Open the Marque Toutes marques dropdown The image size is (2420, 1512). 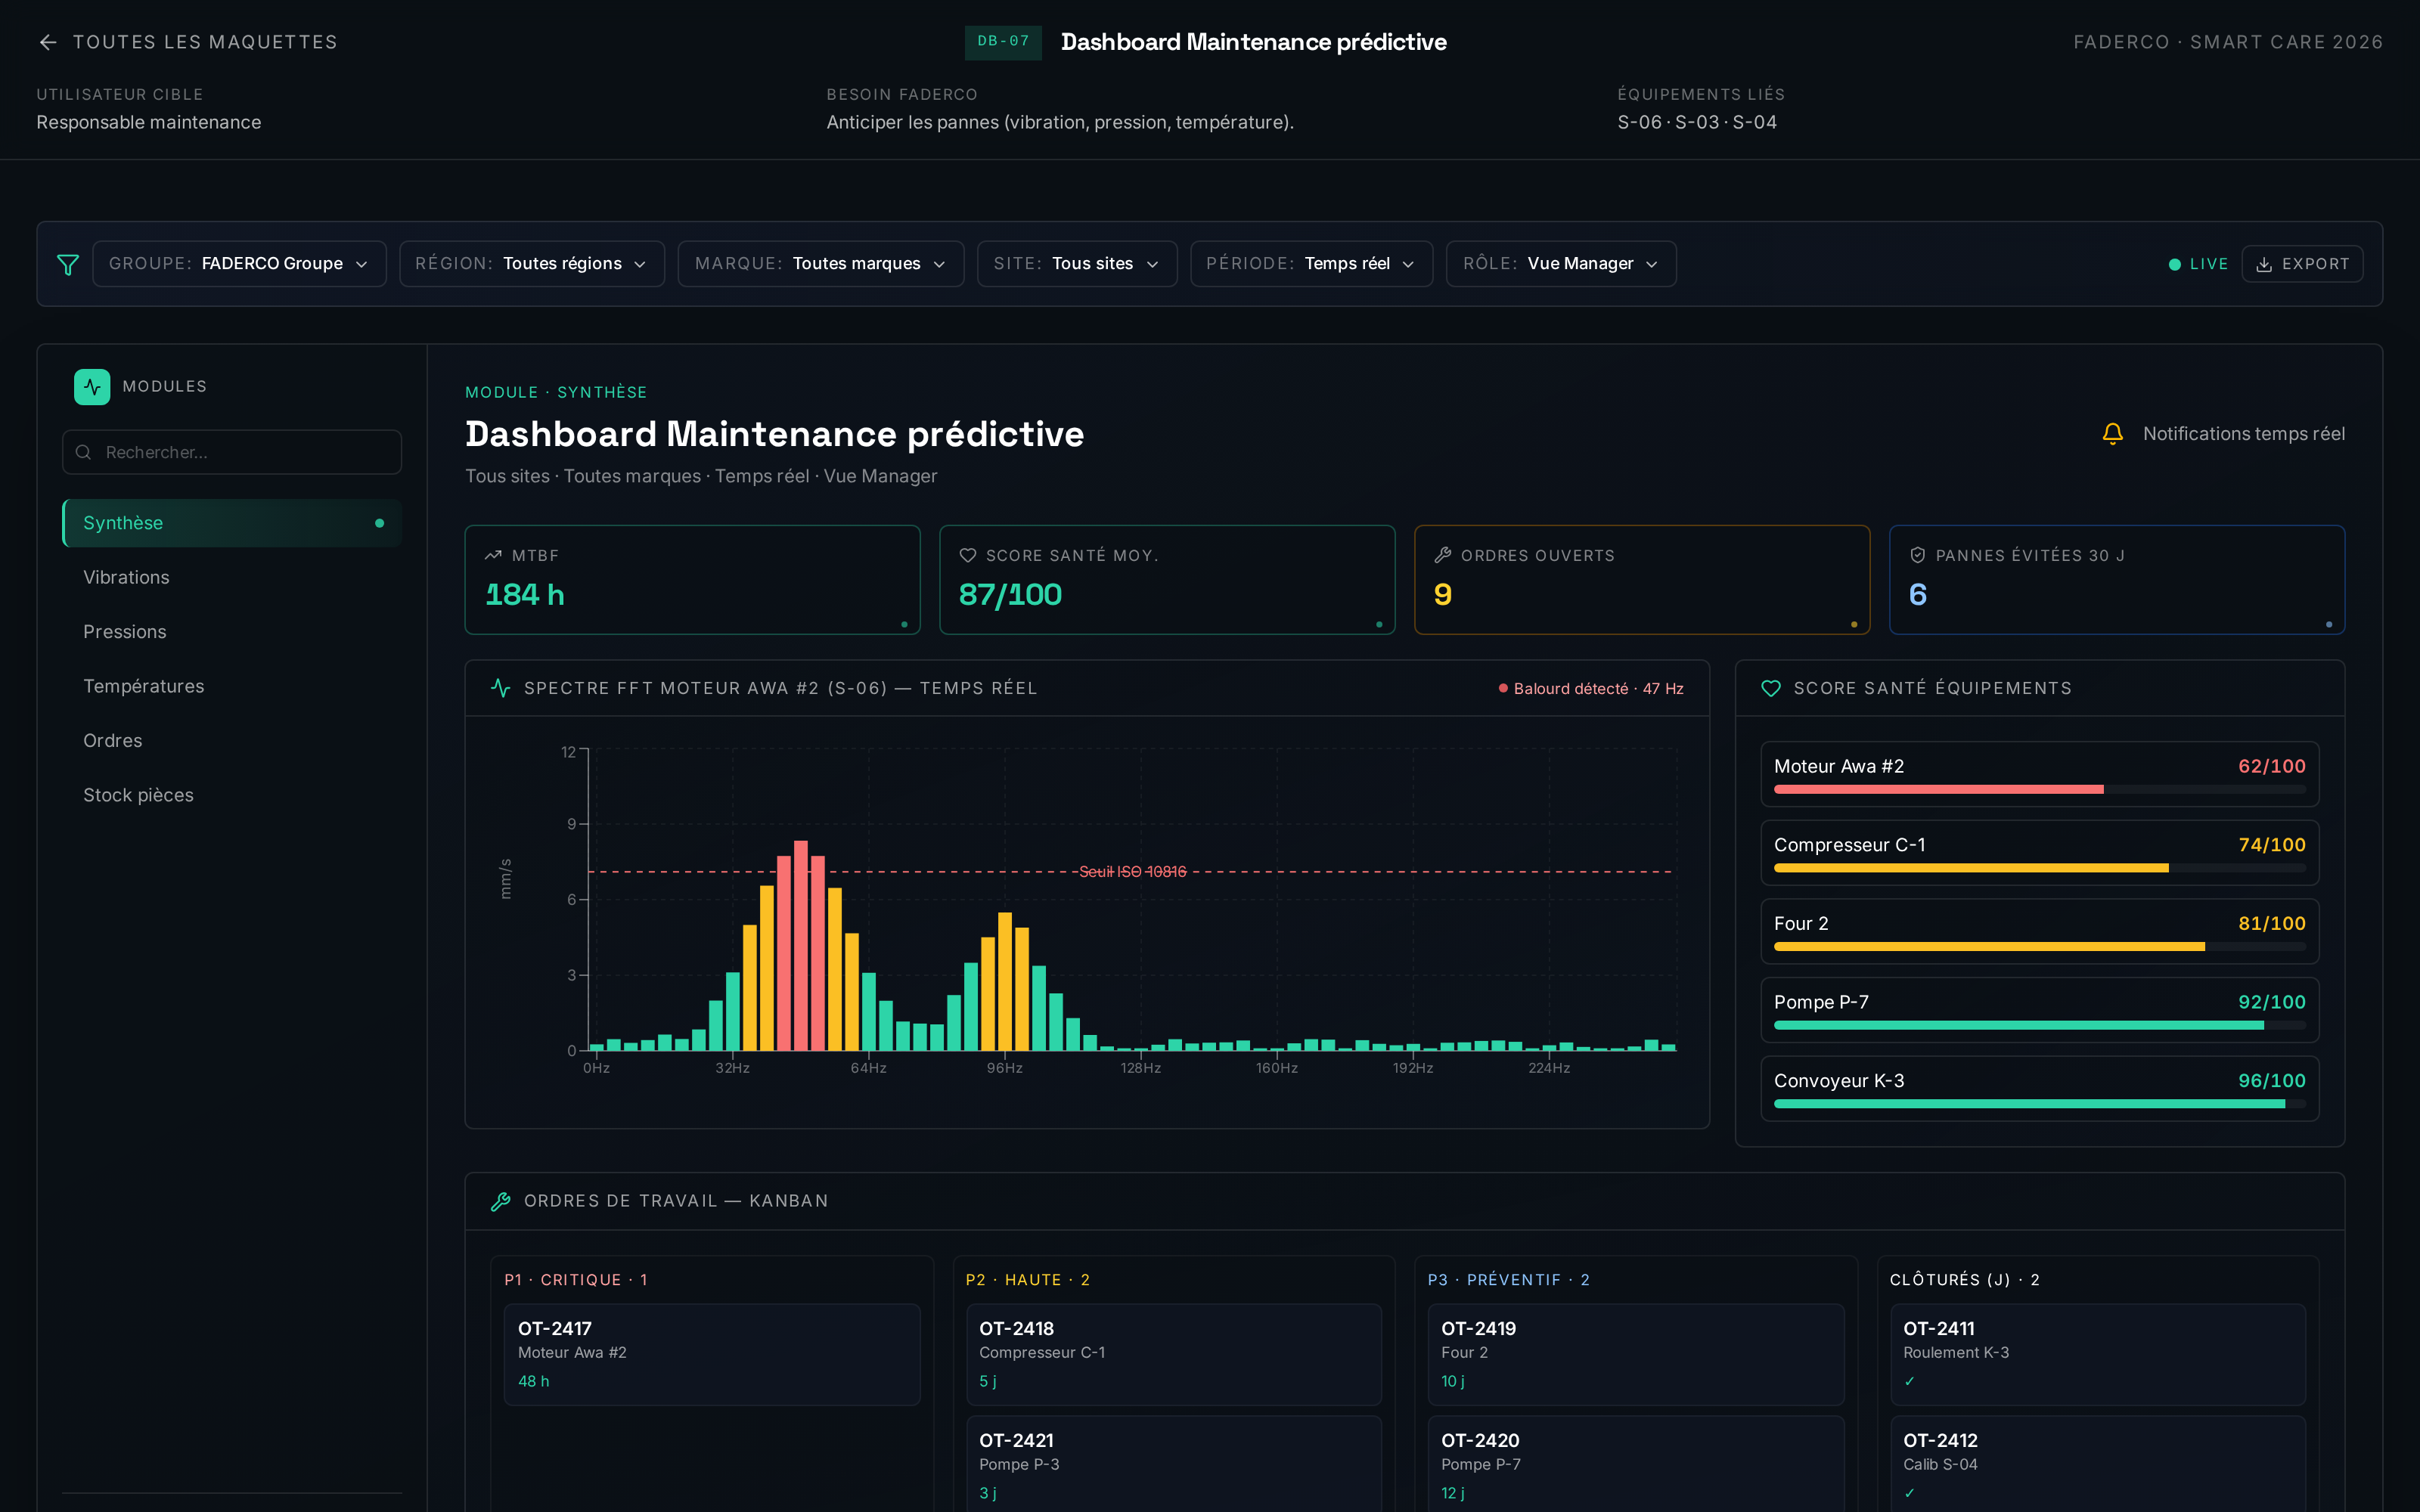[x=821, y=264]
